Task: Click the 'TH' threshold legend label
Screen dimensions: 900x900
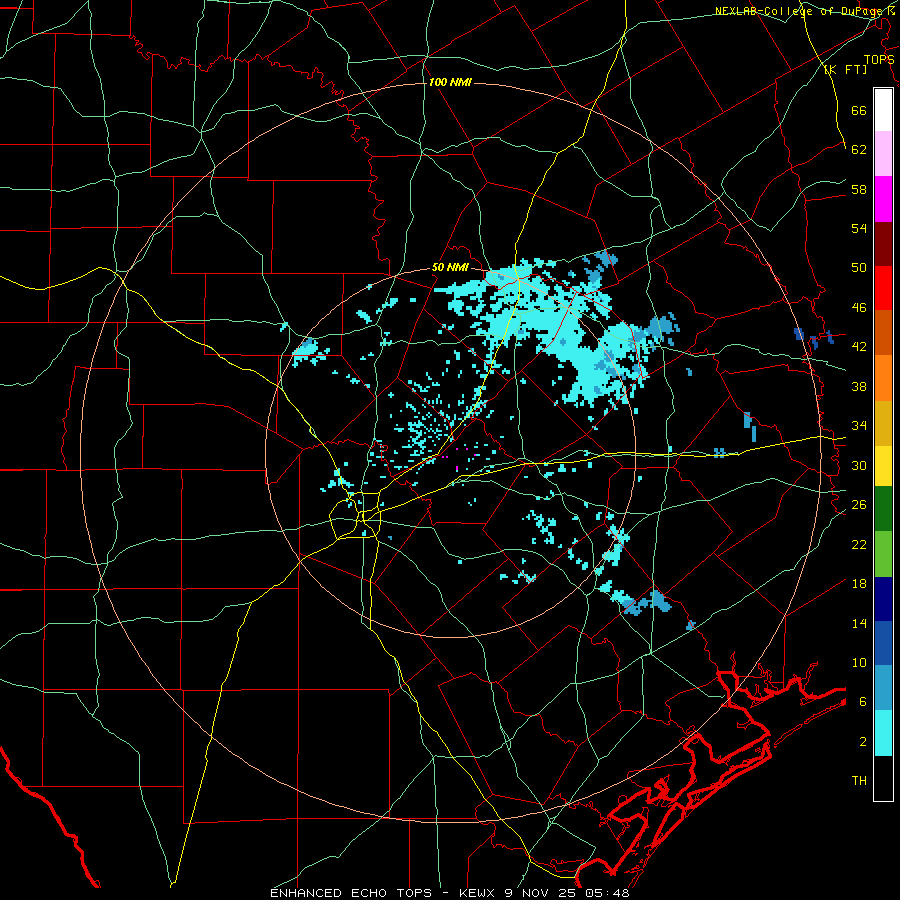Action: click(859, 781)
